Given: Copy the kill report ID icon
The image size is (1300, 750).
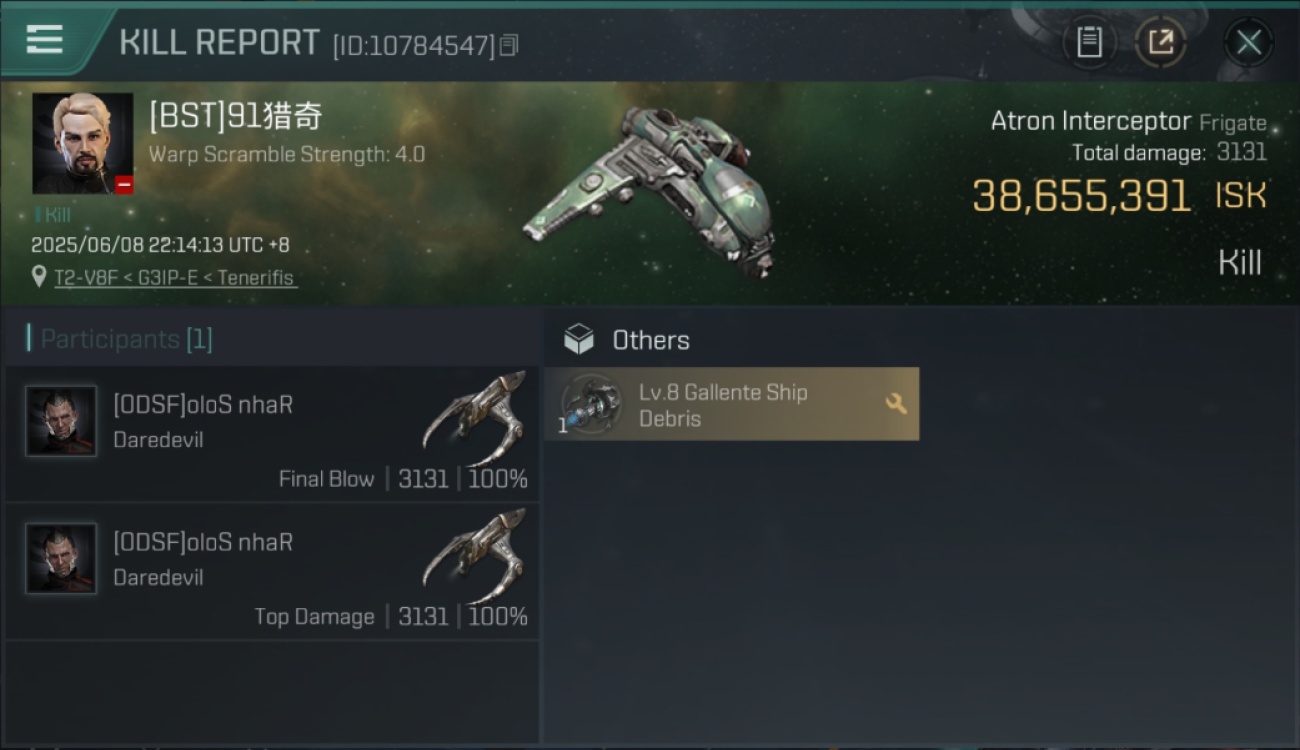Looking at the screenshot, I should point(509,45).
